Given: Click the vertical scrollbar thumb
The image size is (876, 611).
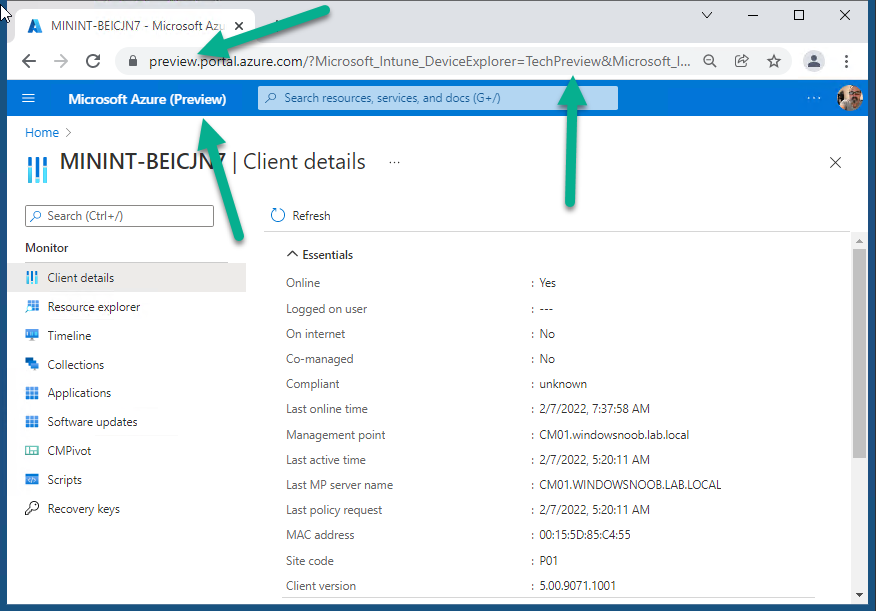Looking at the screenshot, I should pos(859,354).
